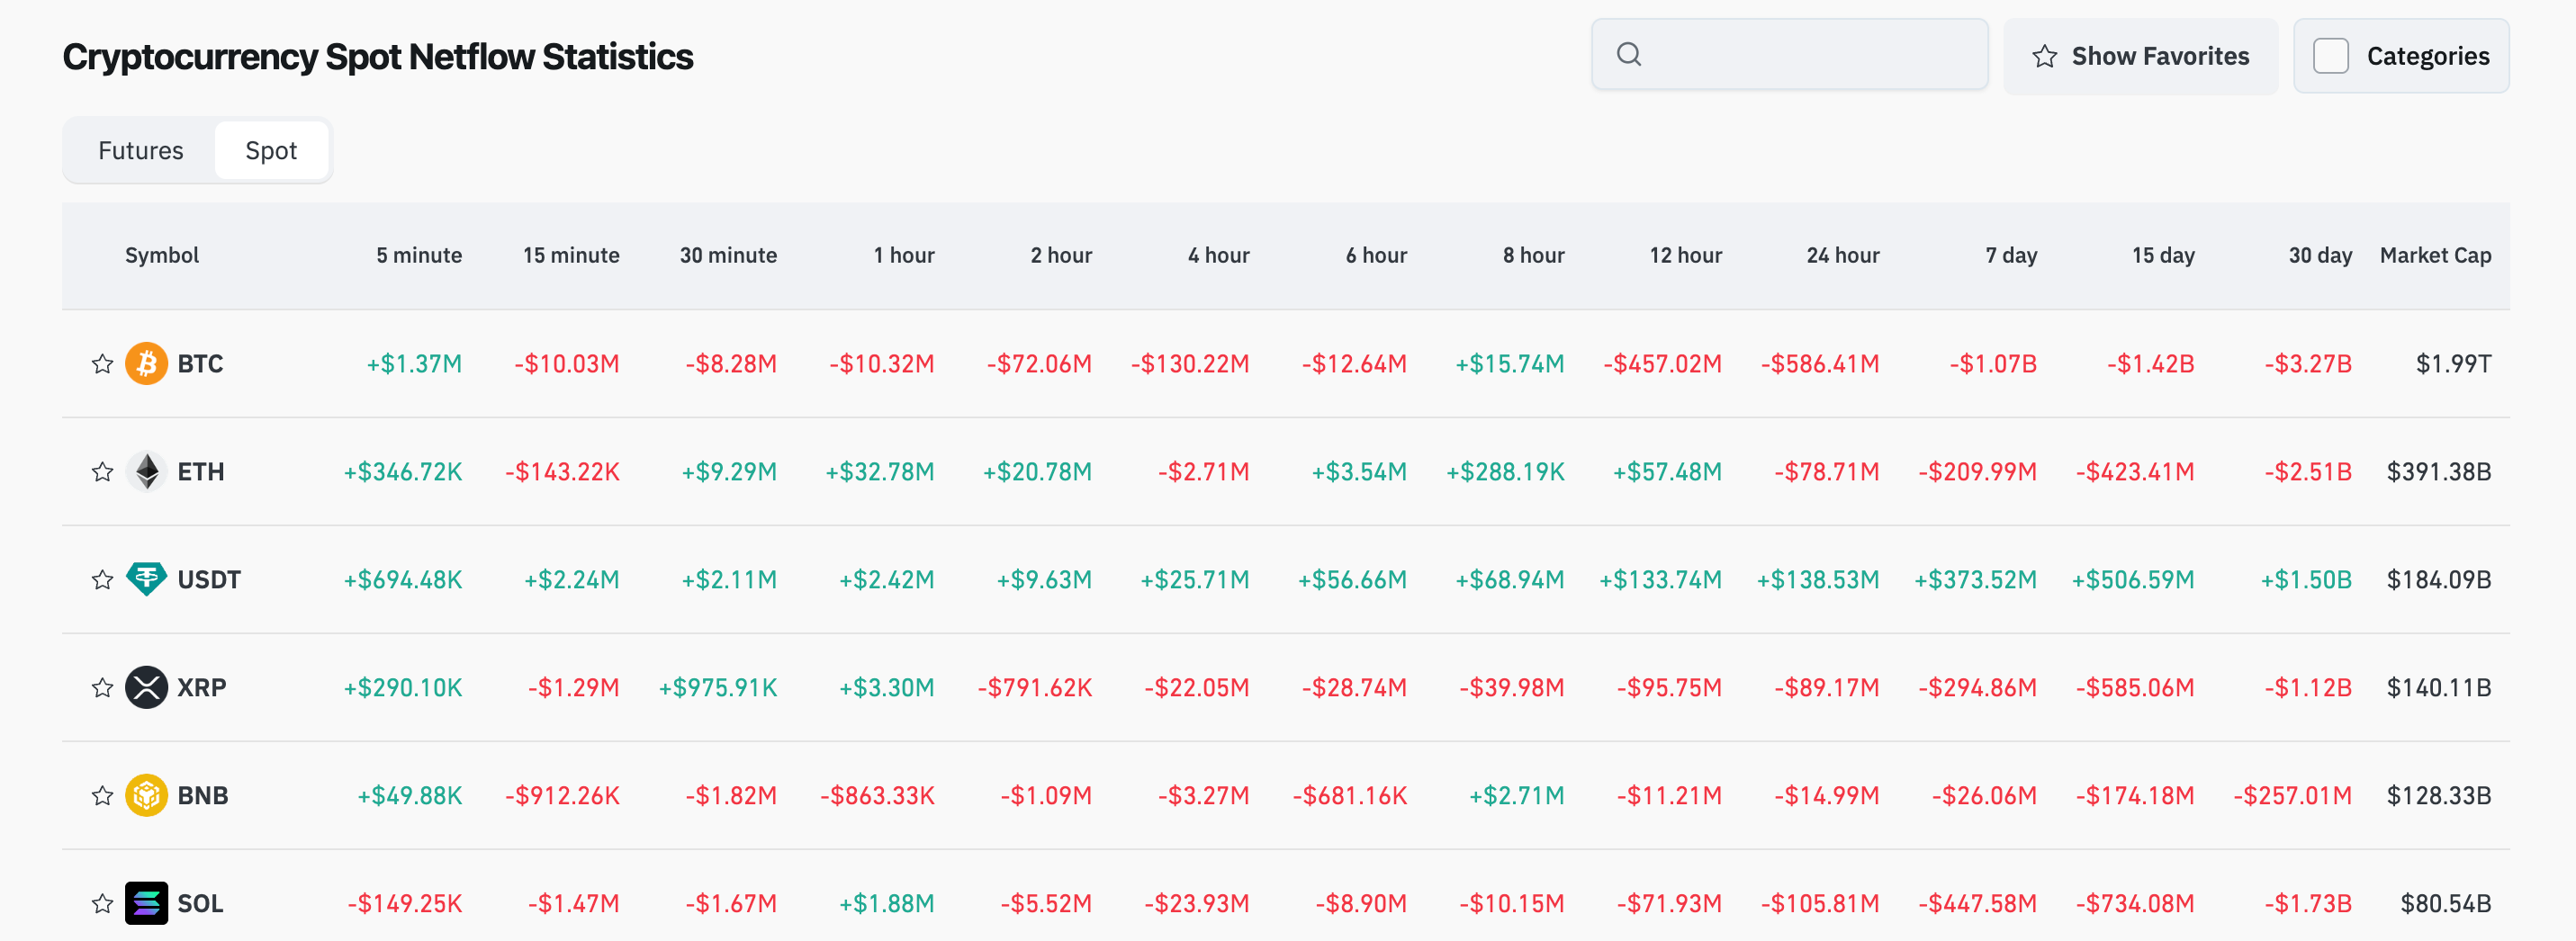Click the SOL Solana coin icon
This screenshot has width=2576, height=941.
[146, 903]
